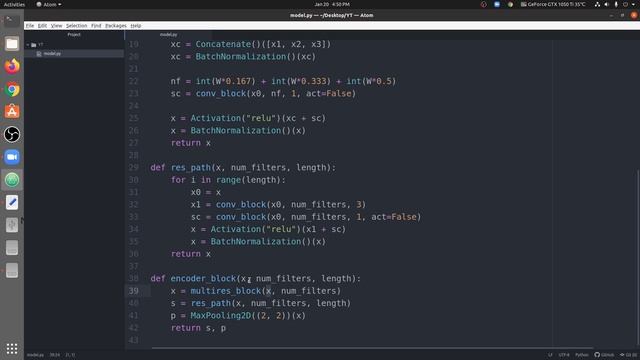Click Activities in the top bar
The width and height of the screenshot is (640, 360).
(14, 4)
